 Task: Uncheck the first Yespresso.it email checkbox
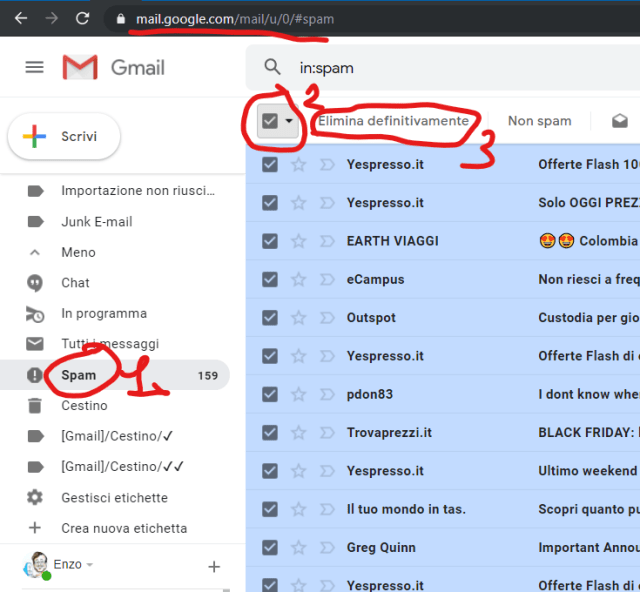tap(270, 164)
